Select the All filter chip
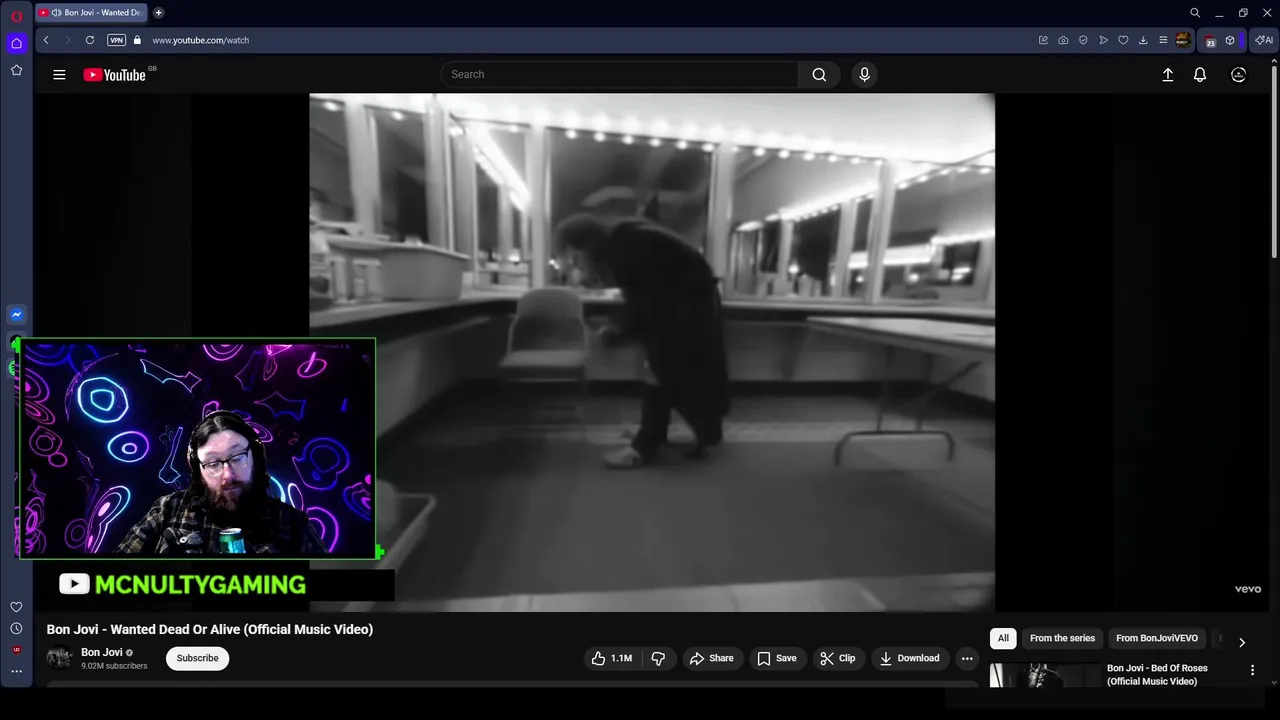Image resolution: width=1280 pixels, height=720 pixels. pos(1003,638)
